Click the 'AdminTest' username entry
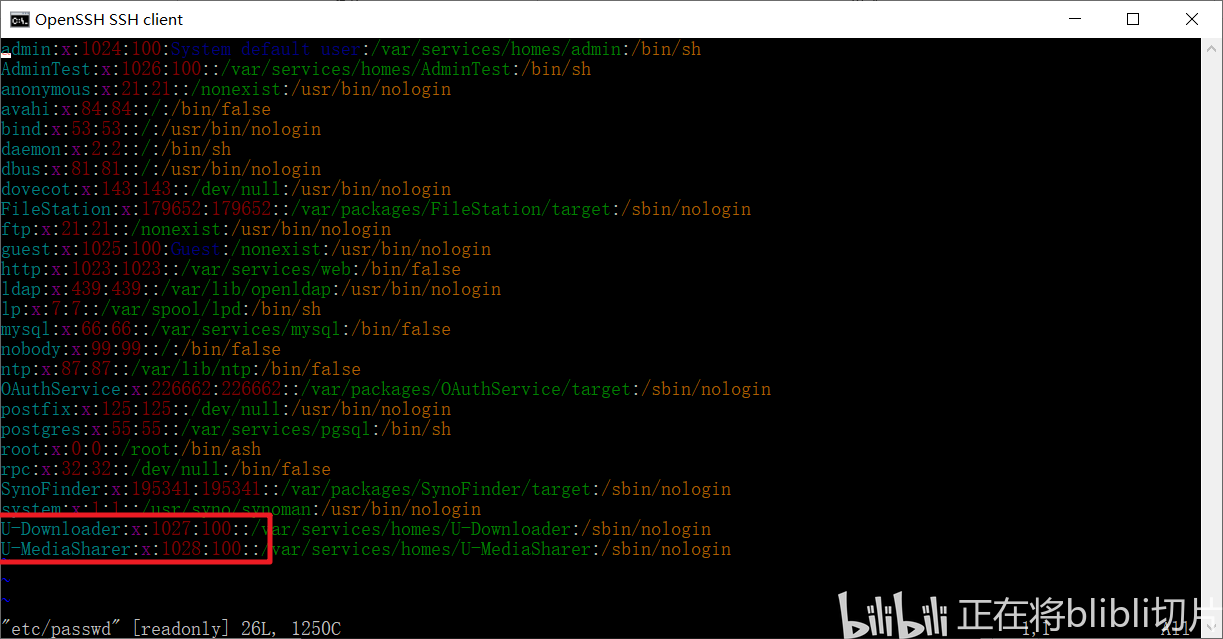Image resolution: width=1223 pixels, height=639 pixels. click(45, 69)
